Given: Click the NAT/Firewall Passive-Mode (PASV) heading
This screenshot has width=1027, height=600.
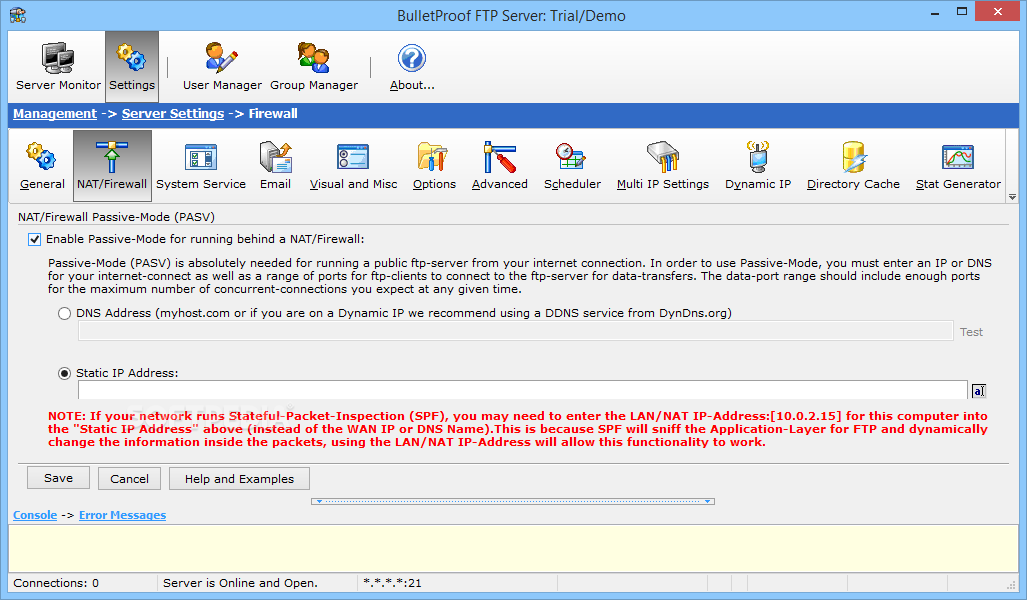Looking at the screenshot, I should pos(116,217).
